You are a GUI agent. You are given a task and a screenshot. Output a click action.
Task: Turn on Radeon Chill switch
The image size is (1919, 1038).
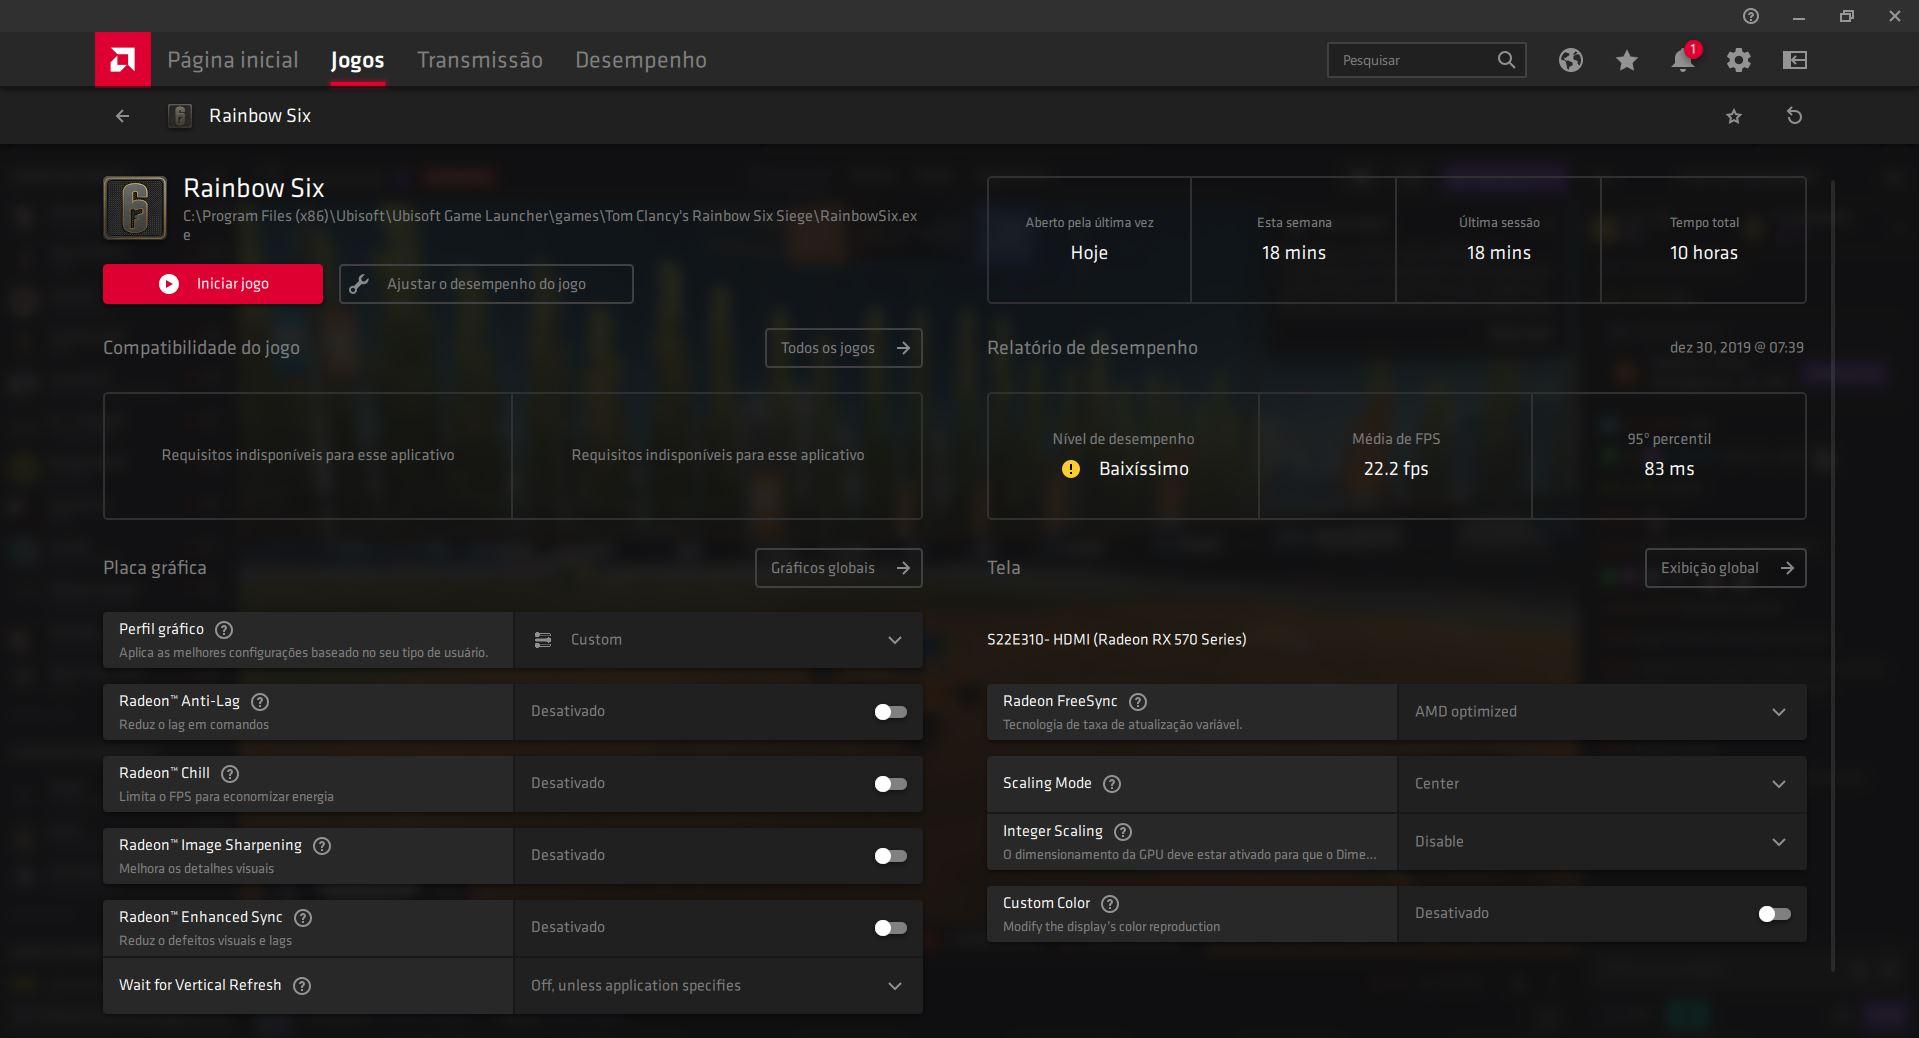point(889,784)
